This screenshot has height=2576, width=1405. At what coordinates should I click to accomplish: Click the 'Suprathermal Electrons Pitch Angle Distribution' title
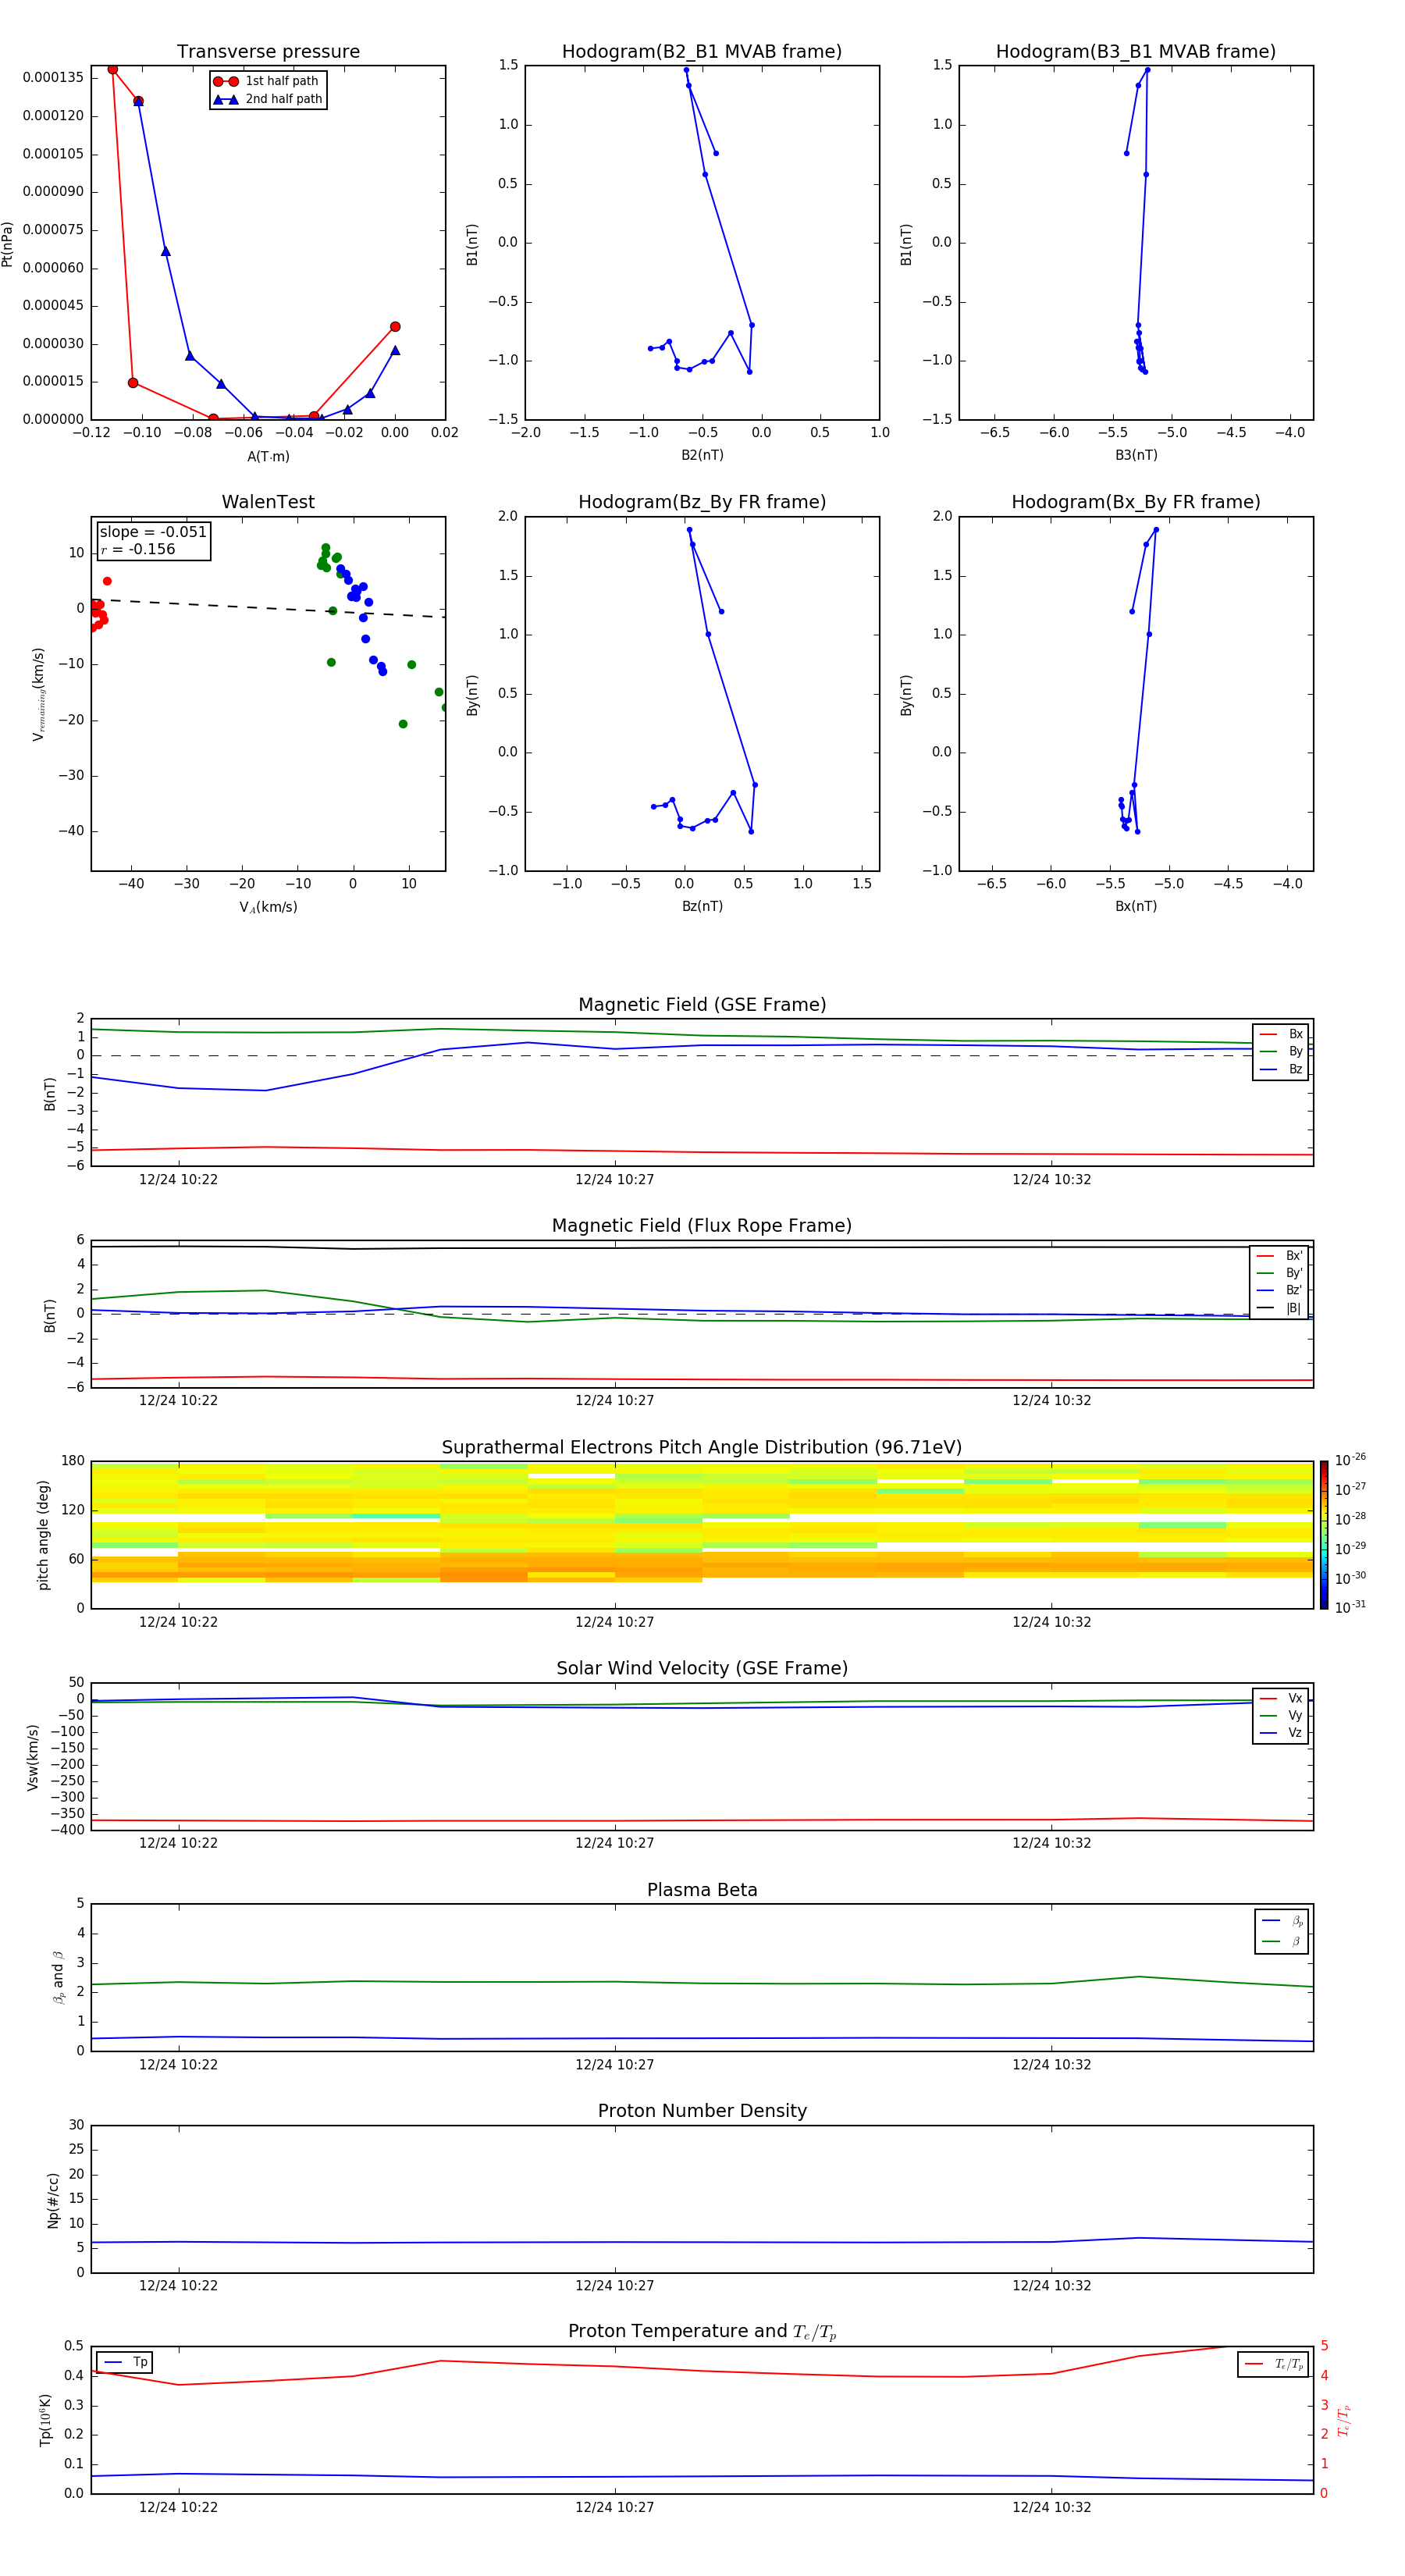(x=702, y=1448)
